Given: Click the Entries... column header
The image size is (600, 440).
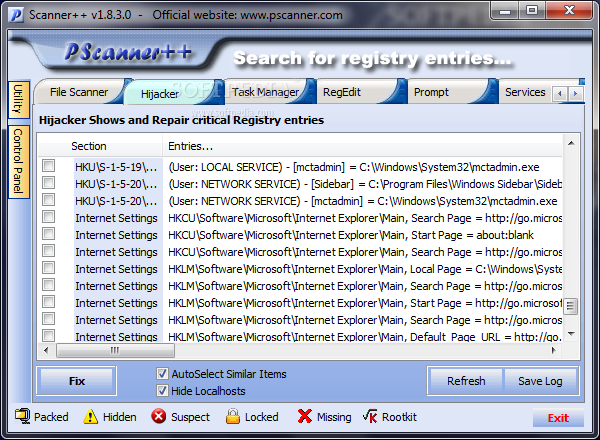Looking at the screenshot, I should (x=362, y=146).
